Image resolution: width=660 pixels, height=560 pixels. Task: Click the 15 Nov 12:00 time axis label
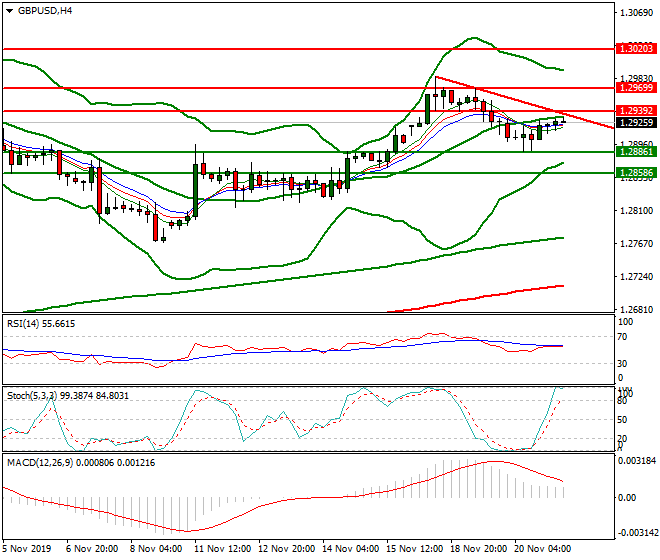pyautogui.click(x=415, y=549)
